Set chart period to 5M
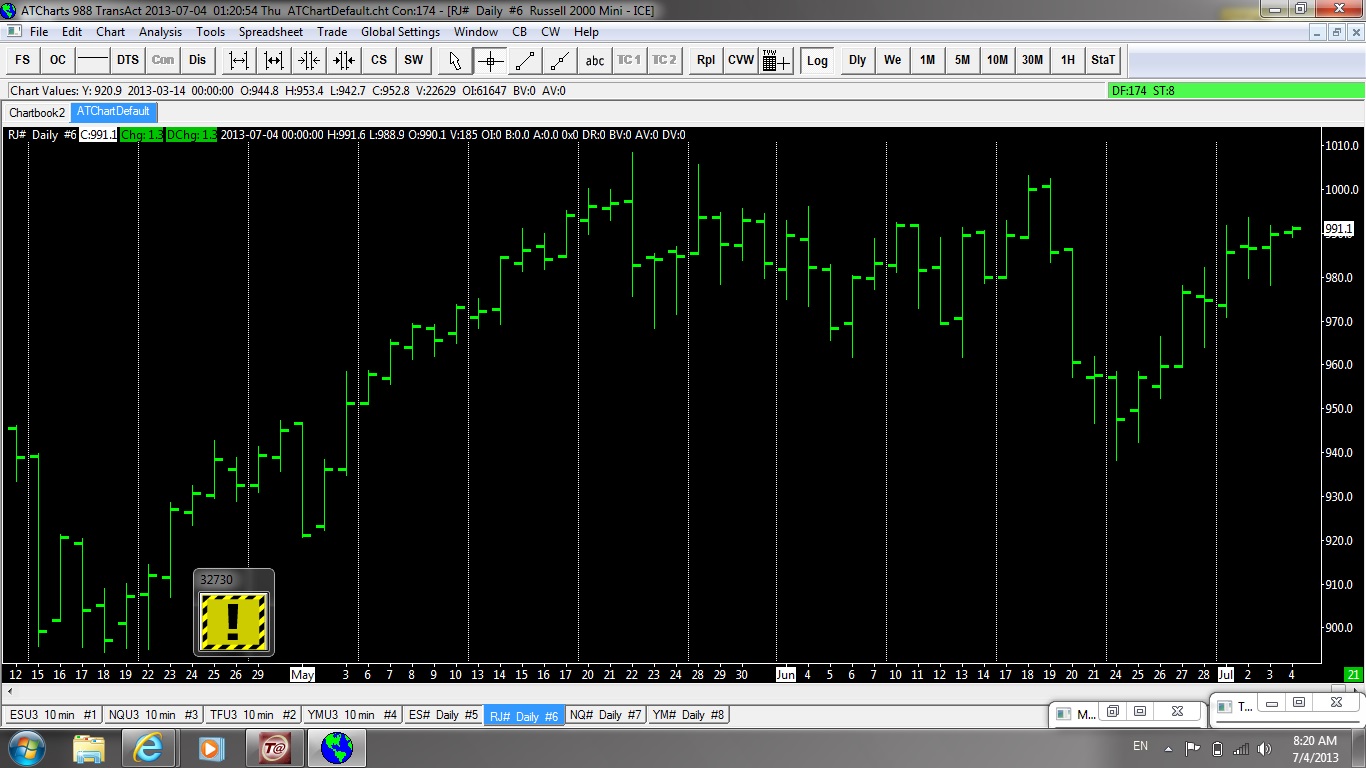Viewport: 1366px width, 768px height. coord(963,60)
